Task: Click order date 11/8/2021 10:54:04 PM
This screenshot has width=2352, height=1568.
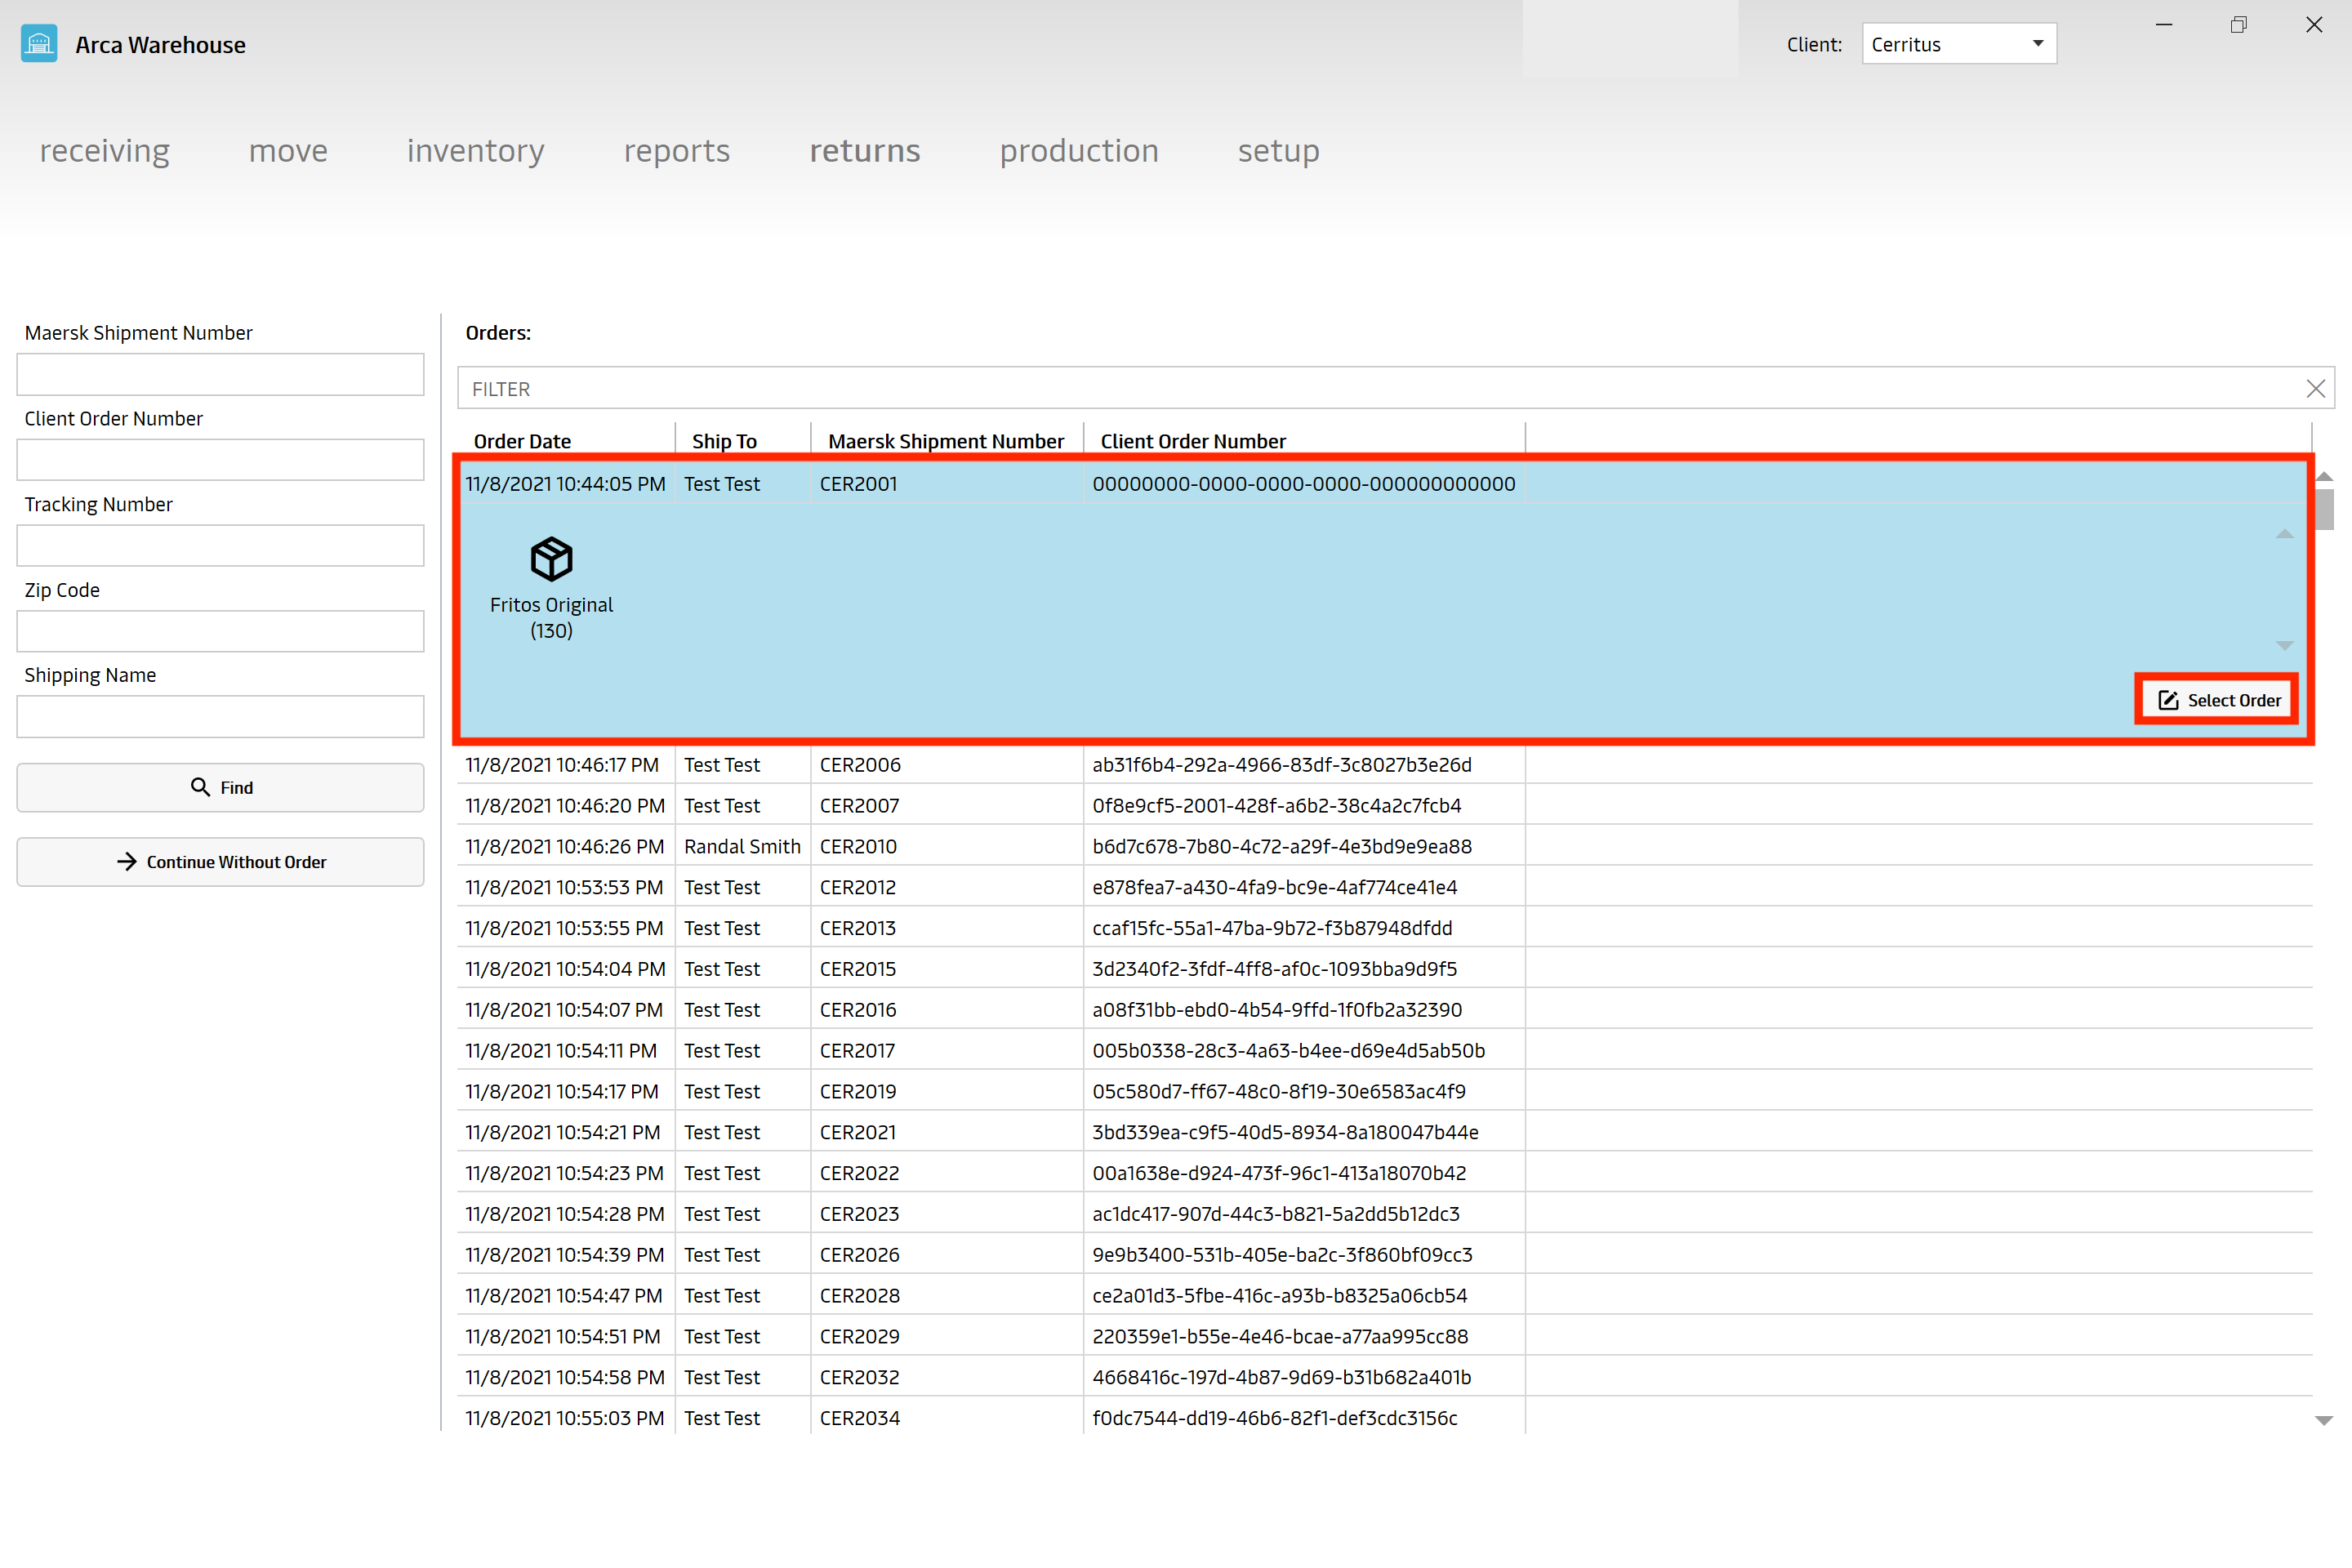Action: coord(565,969)
